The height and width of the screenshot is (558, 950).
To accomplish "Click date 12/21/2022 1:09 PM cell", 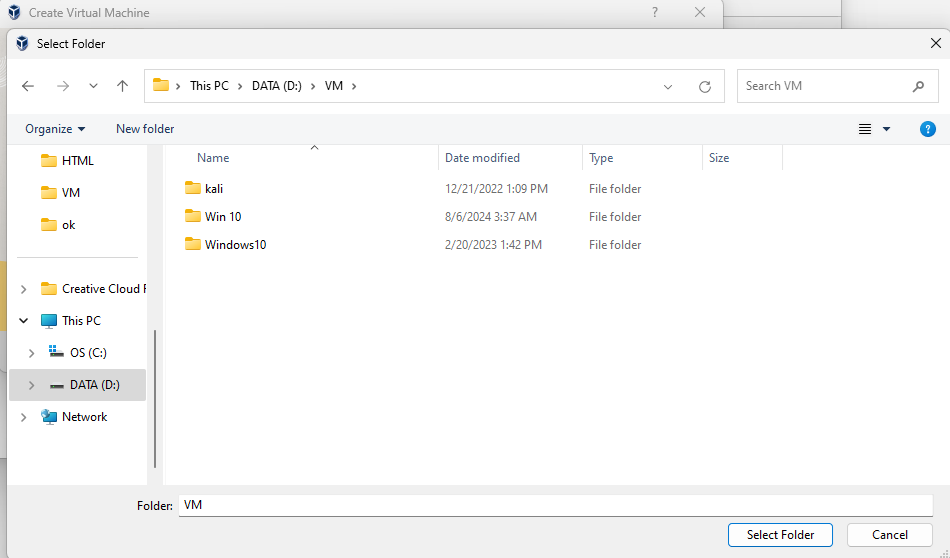I will pyautogui.click(x=496, y=189).
